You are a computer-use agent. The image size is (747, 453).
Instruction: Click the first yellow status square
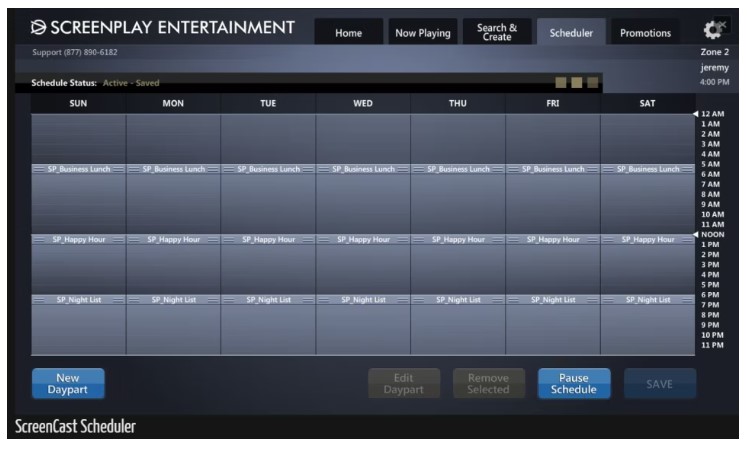pyautogui.click(x=561, y=83)
